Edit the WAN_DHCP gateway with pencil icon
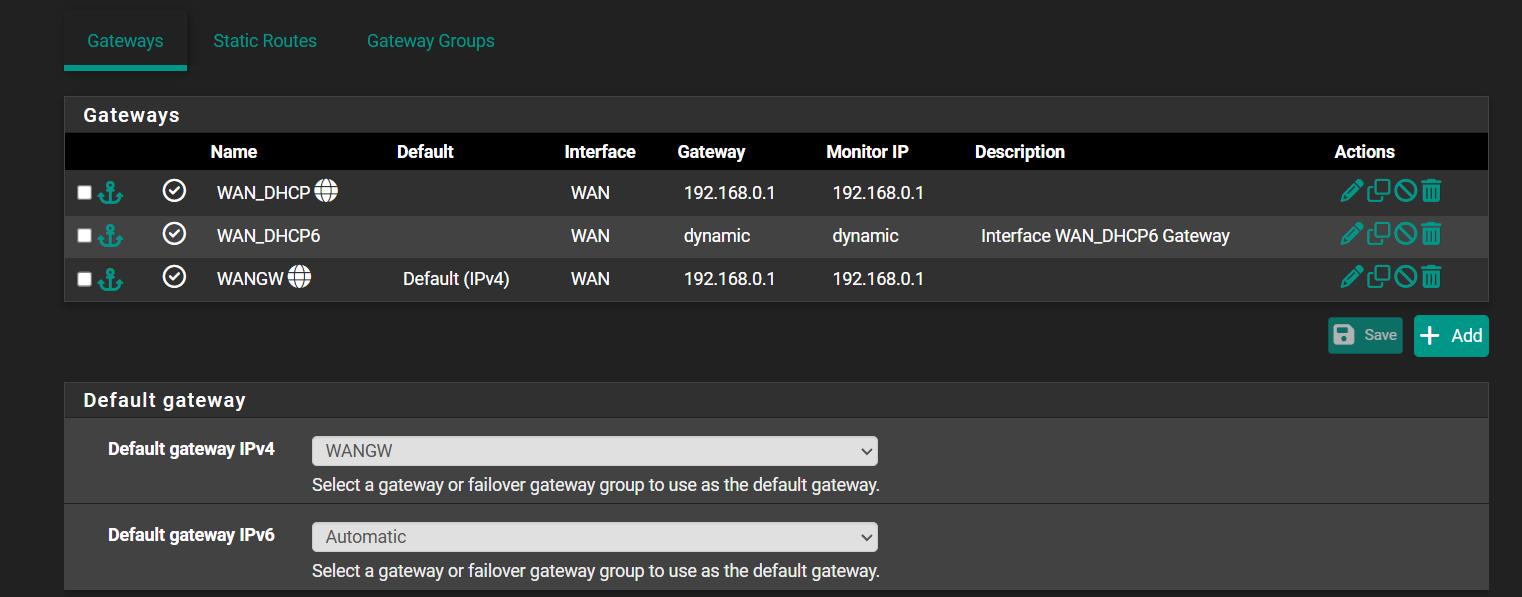 click(1351, 191)
